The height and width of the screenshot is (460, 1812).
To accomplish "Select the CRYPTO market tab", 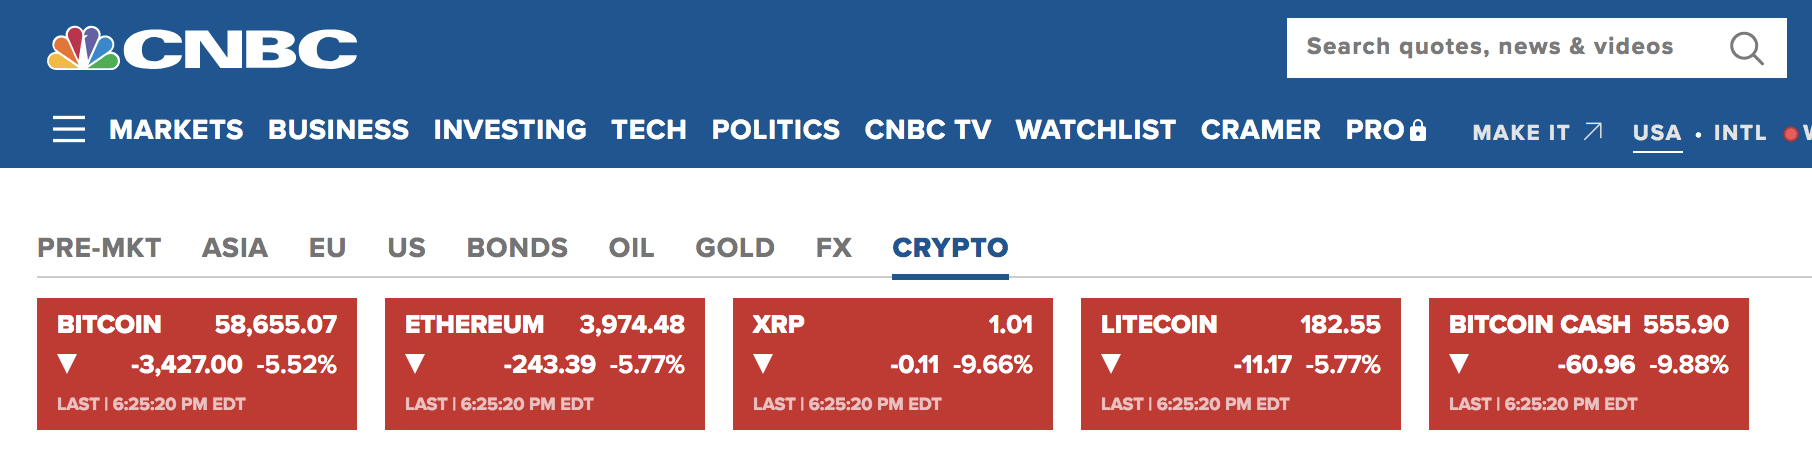I will click(x=950, y=248).
